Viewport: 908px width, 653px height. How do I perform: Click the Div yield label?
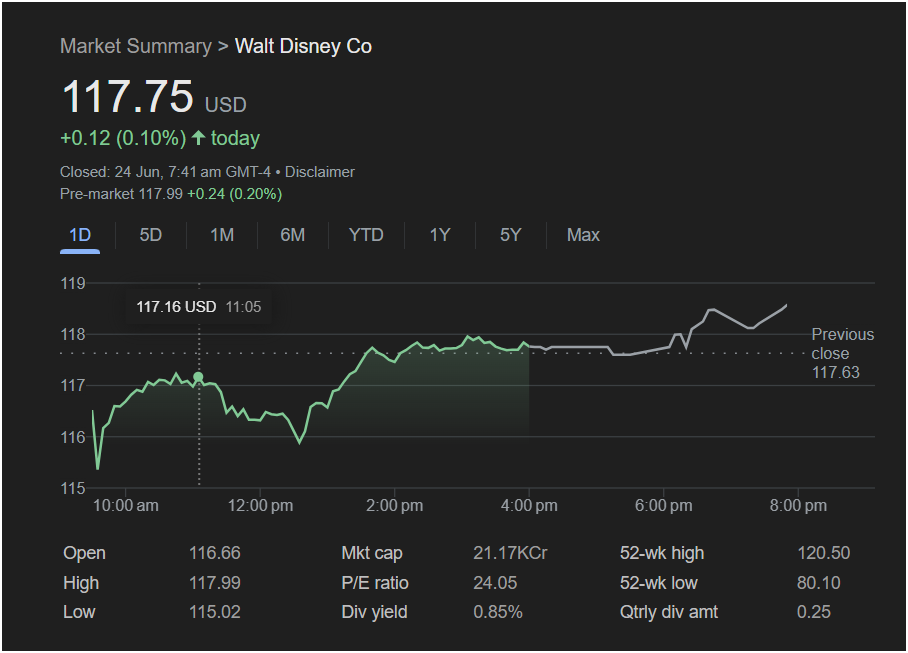pos(375,612)
